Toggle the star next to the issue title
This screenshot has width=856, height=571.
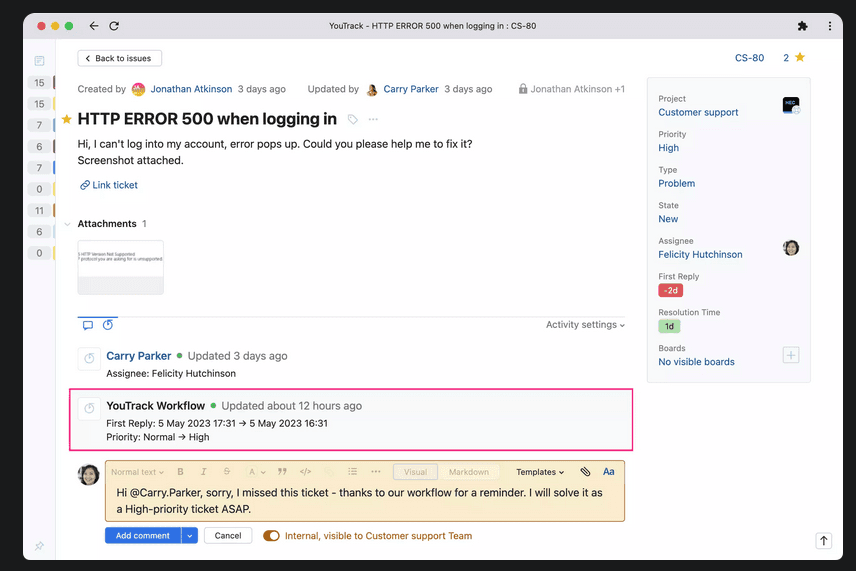pyautogui.click(x=67, y=119)
